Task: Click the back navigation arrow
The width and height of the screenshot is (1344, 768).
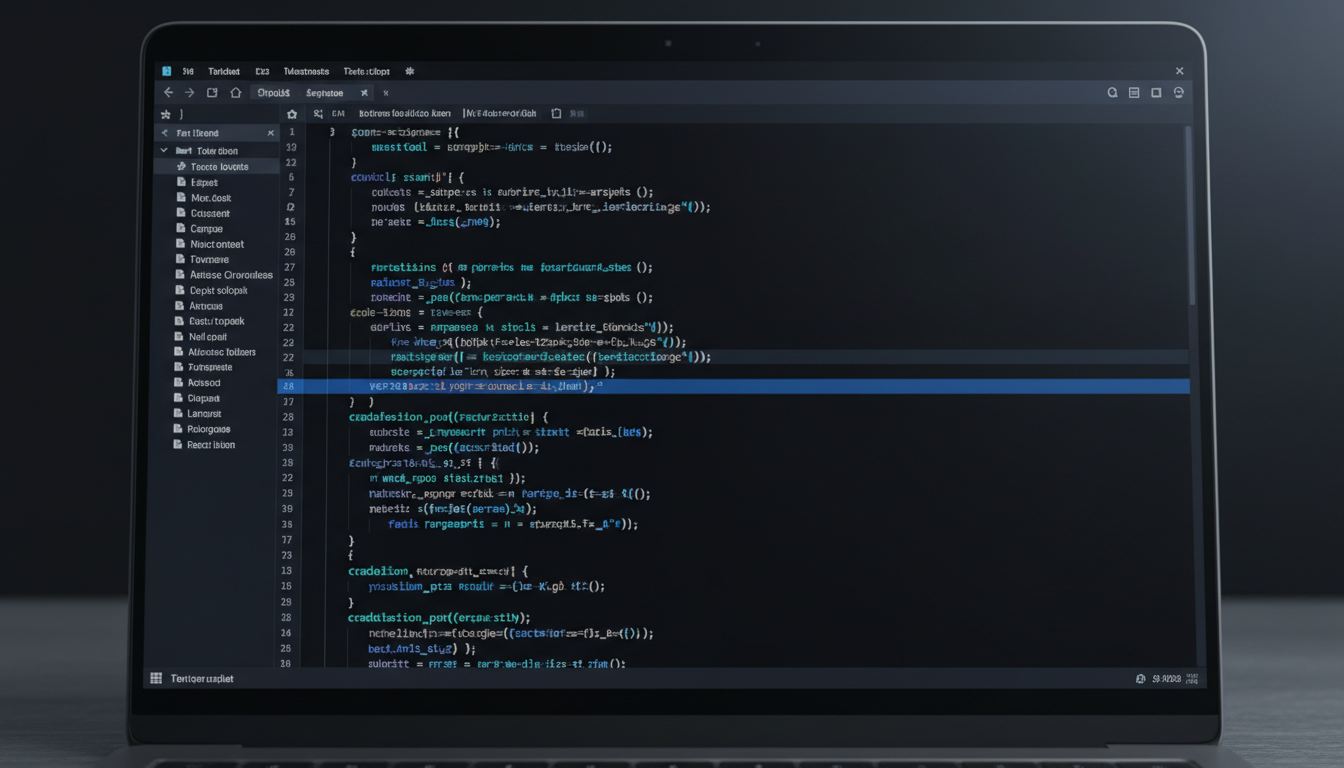Action: coord(168,93)
